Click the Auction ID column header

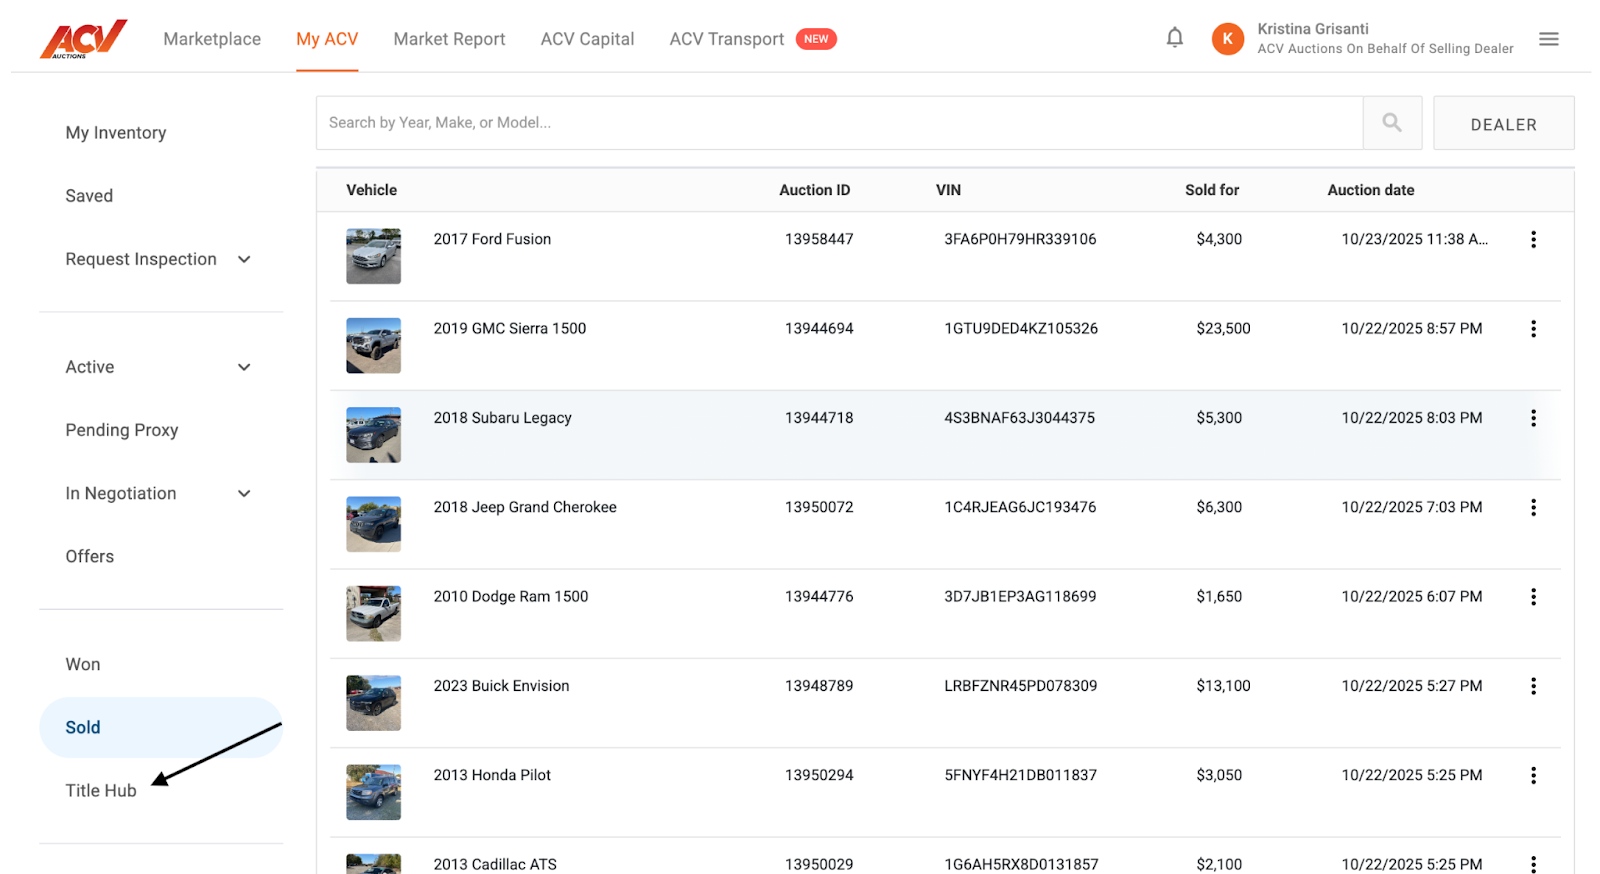[815, 190]
